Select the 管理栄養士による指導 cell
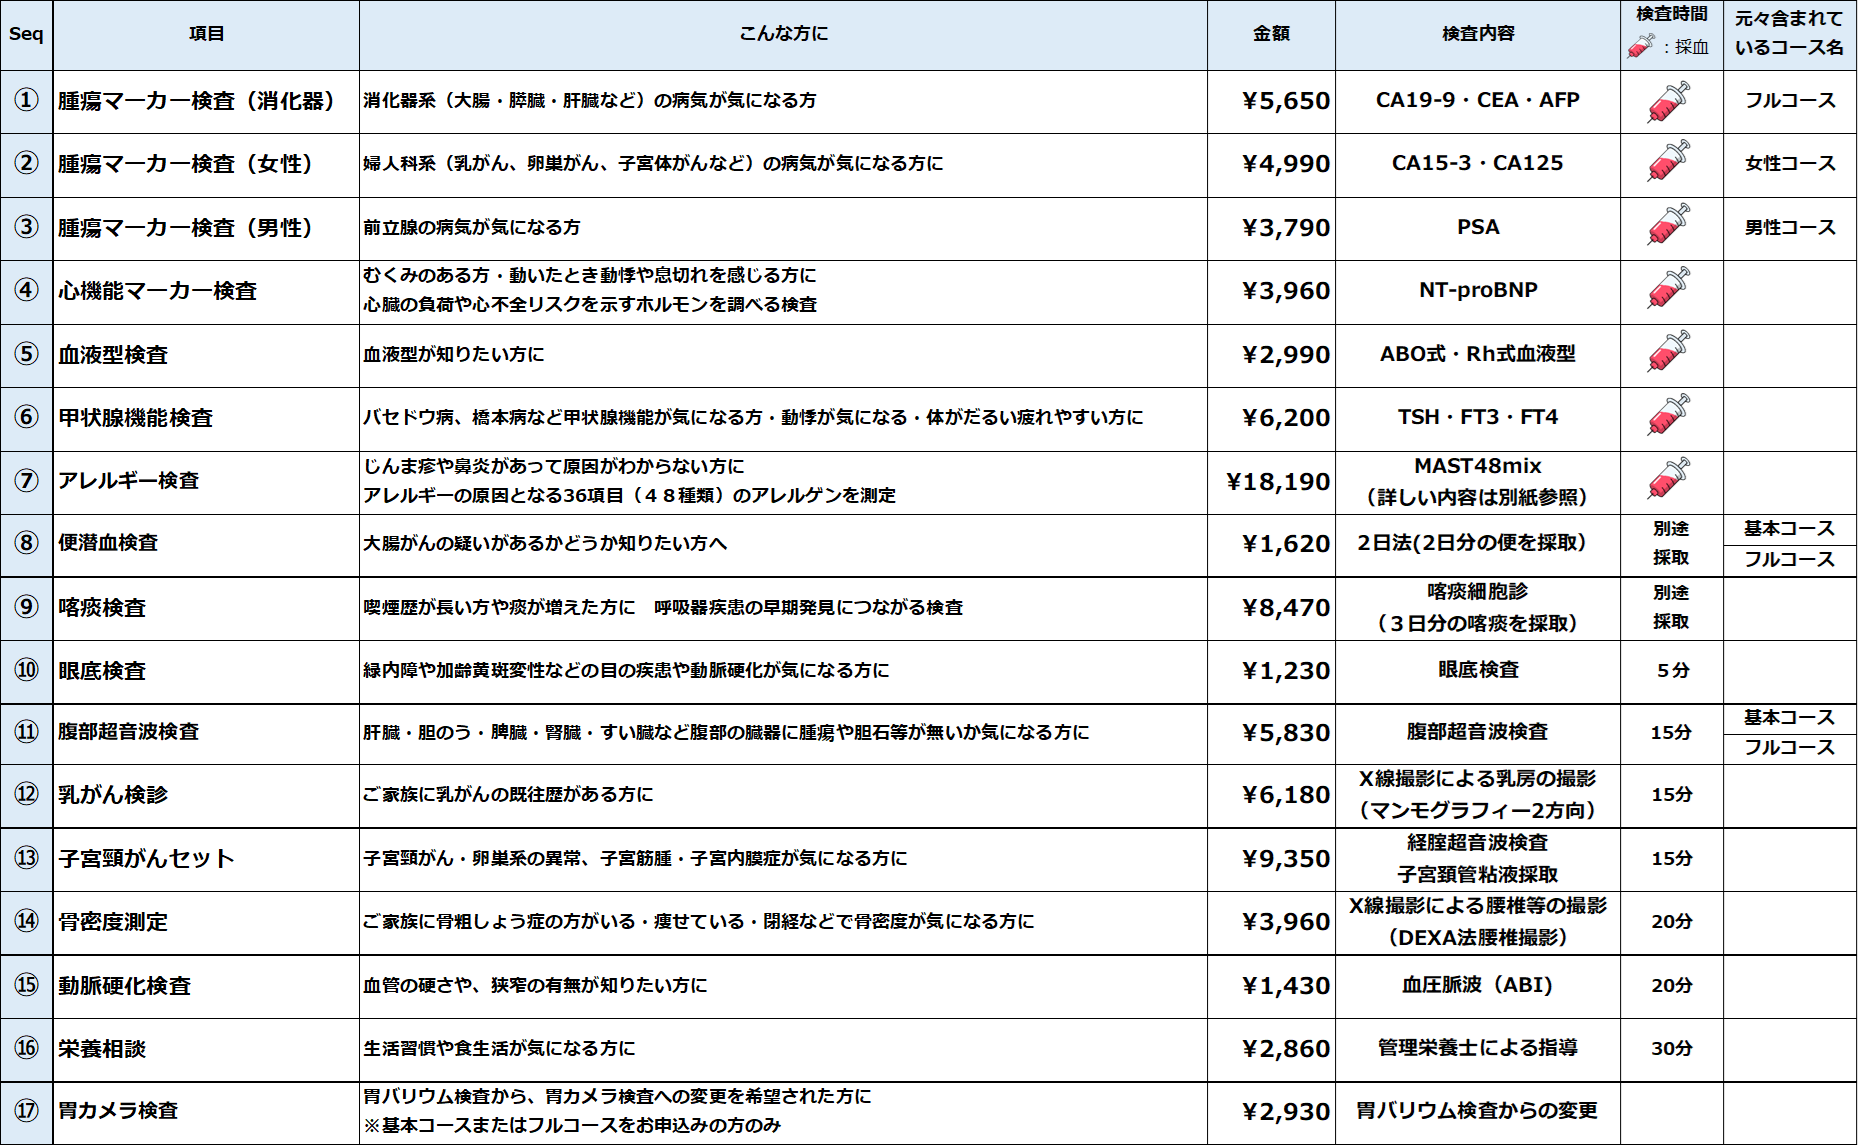1858x1146 pixels. click(x=1478, y=1049)
